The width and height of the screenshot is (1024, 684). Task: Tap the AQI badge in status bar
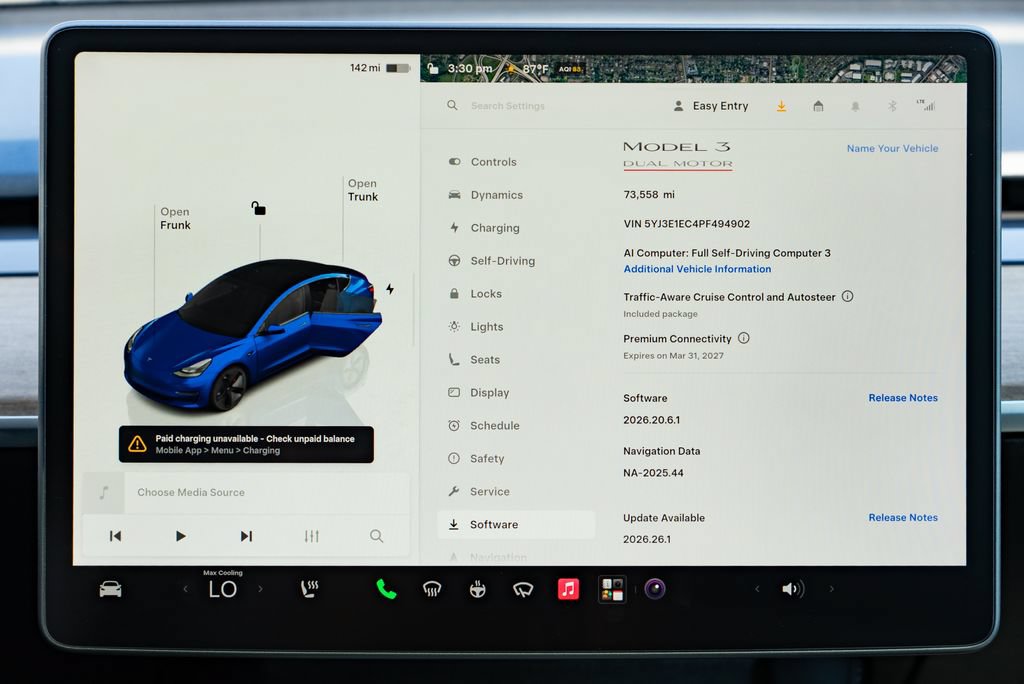[x=570, y=69]
